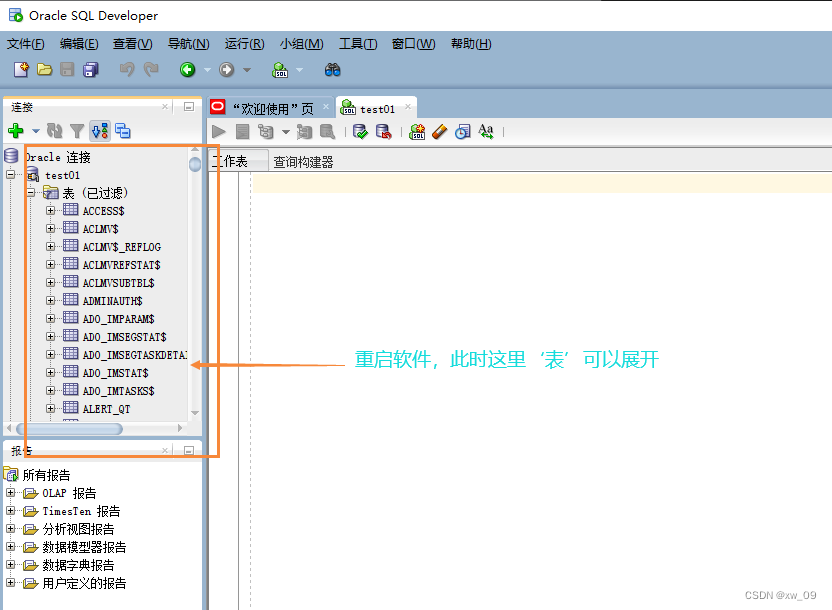Viewport: 832px width, 610px height.
Task: Click the Open folder icon
Action: click(45, 69)
